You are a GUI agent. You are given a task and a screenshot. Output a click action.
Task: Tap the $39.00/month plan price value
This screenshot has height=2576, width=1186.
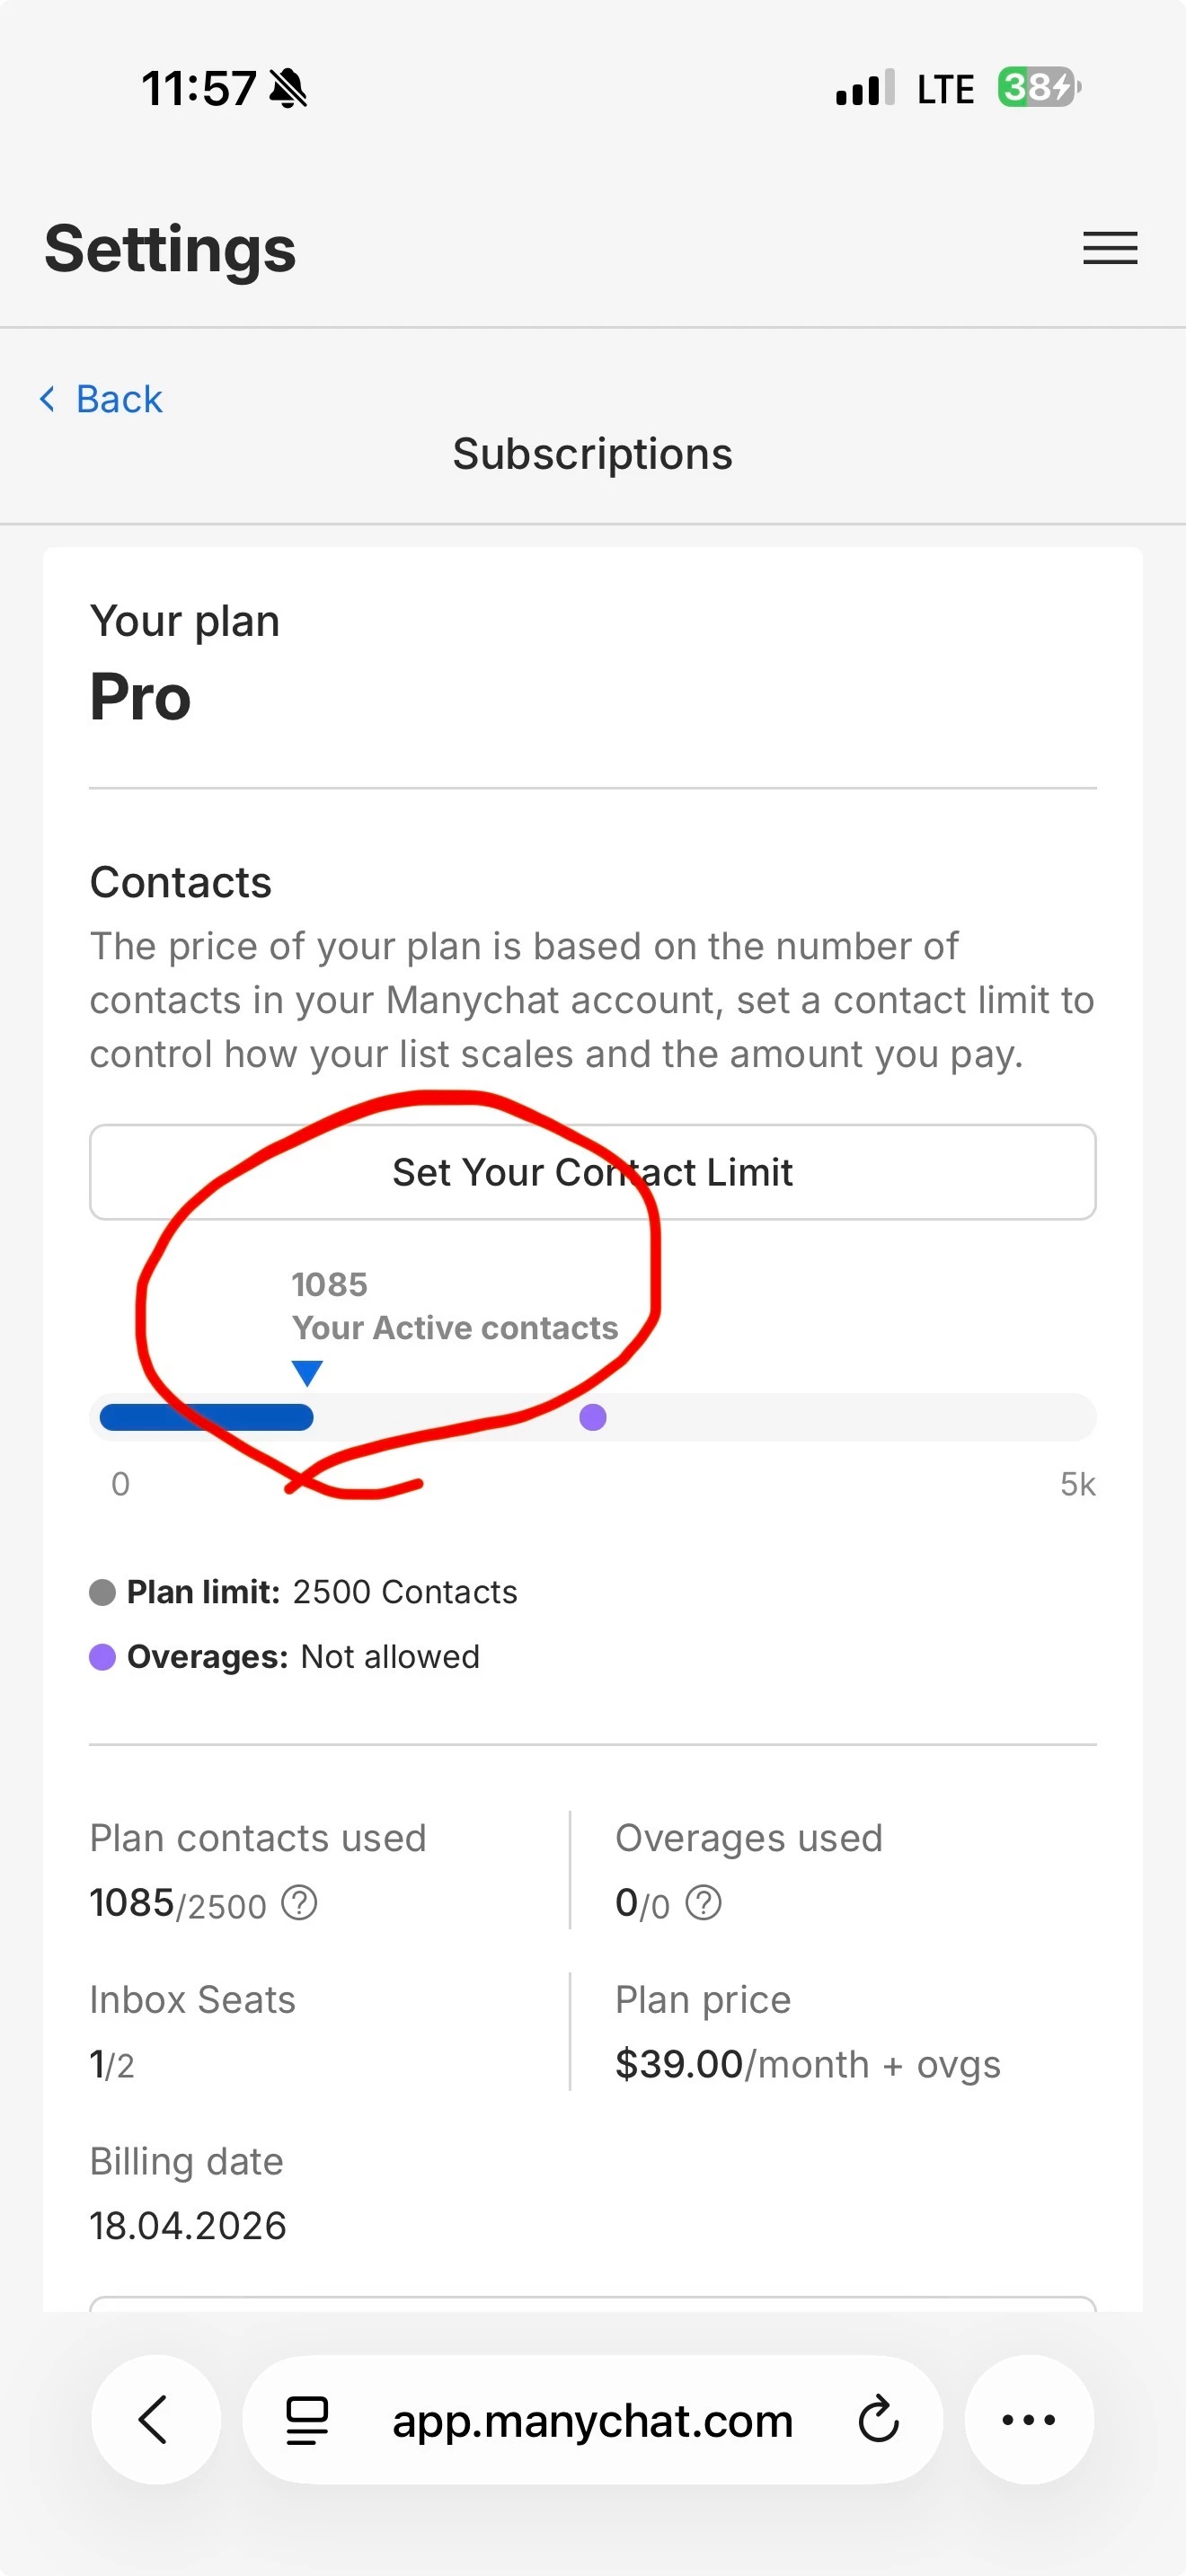(x=806, y=2065)
